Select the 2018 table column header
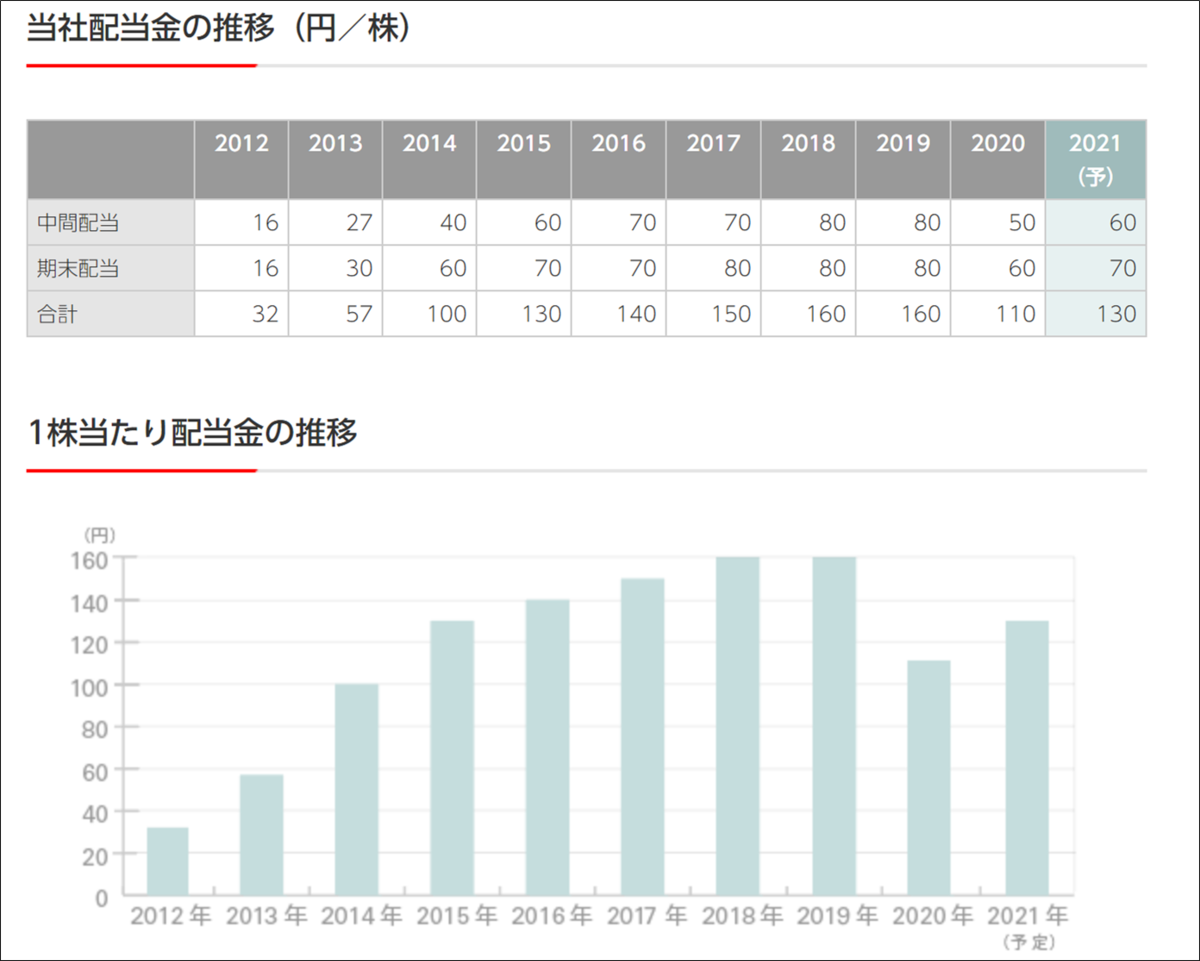The height and width of the screenshot is (961, 1200). [x=808, y=160]
